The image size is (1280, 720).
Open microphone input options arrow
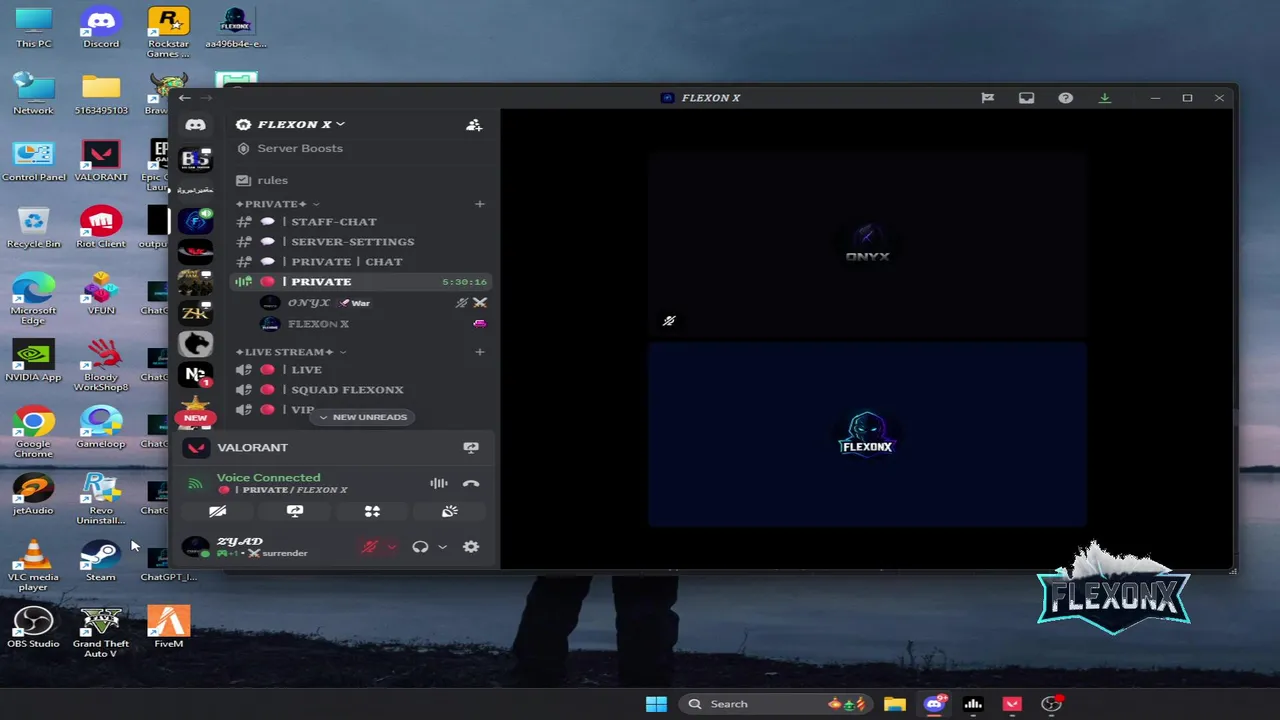(392, 547)
